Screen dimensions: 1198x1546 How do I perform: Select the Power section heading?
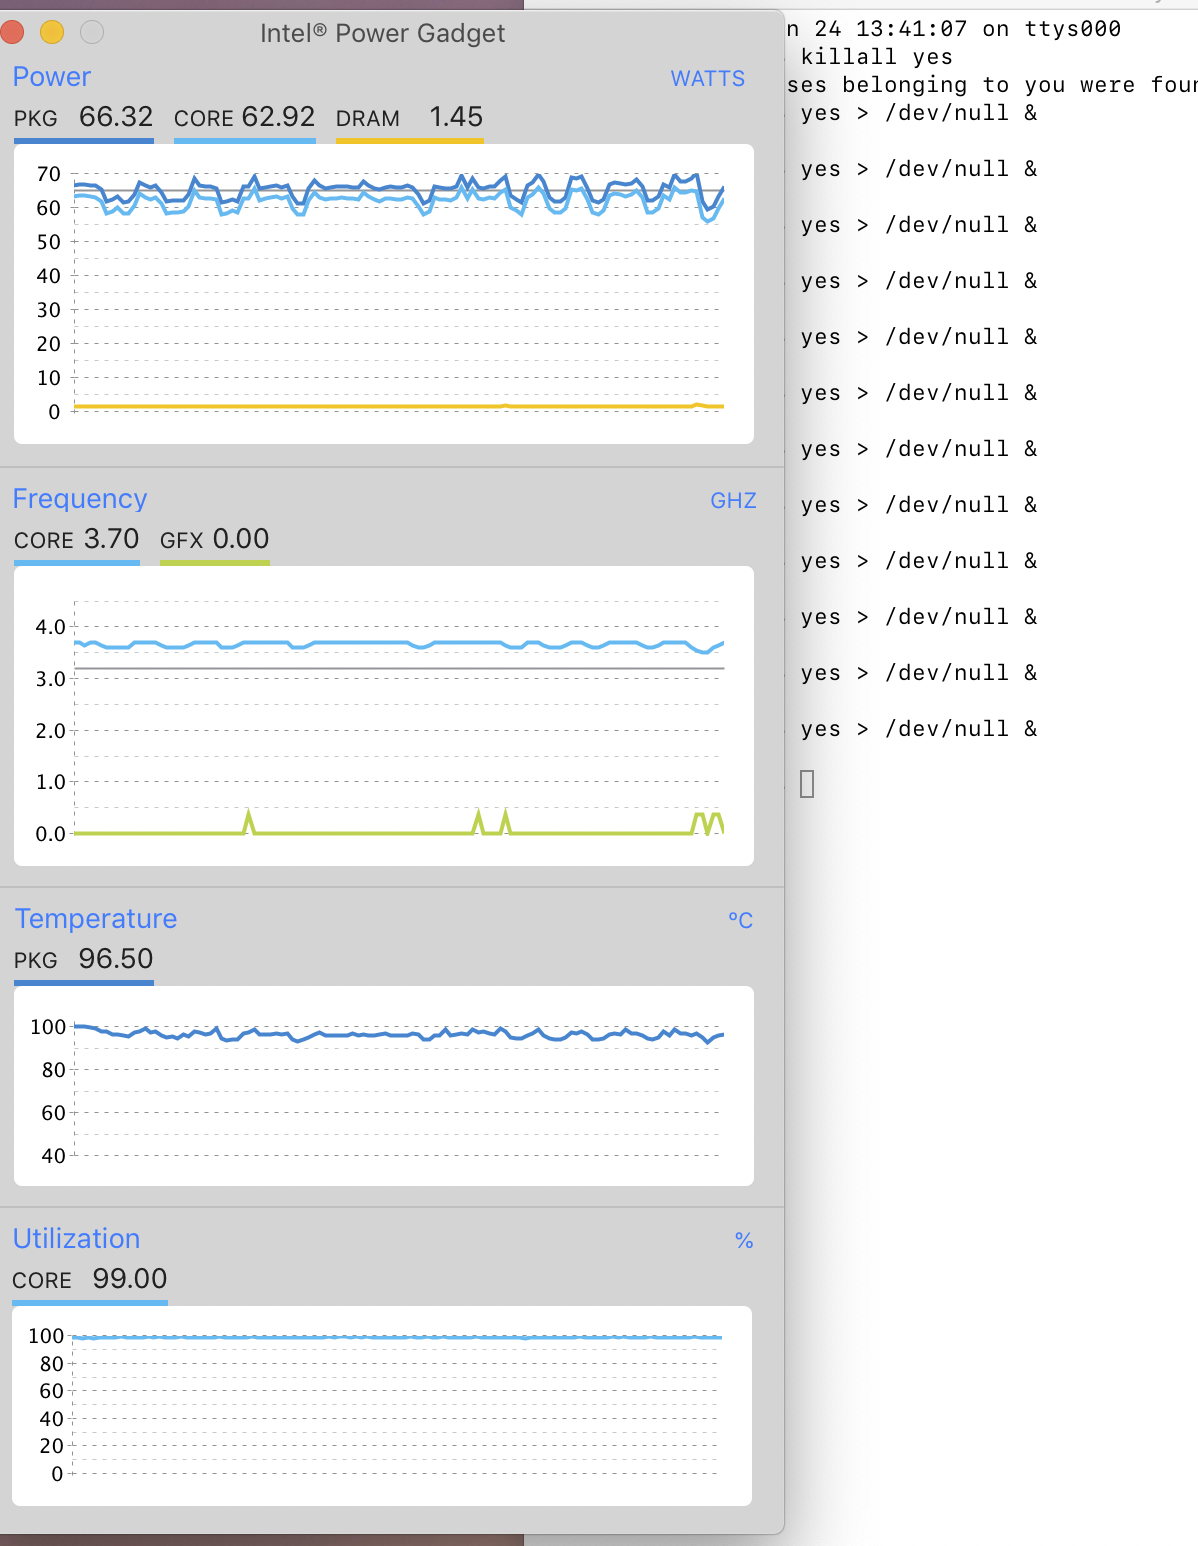52,77
